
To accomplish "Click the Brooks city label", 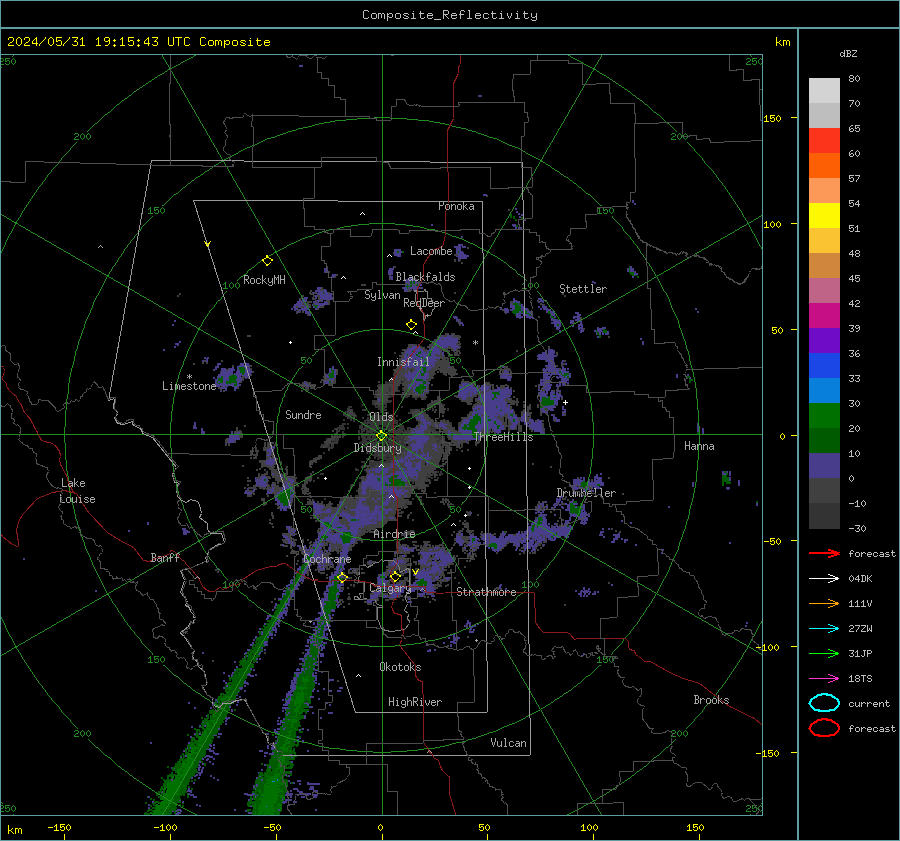I will click(x=711, y=700).
